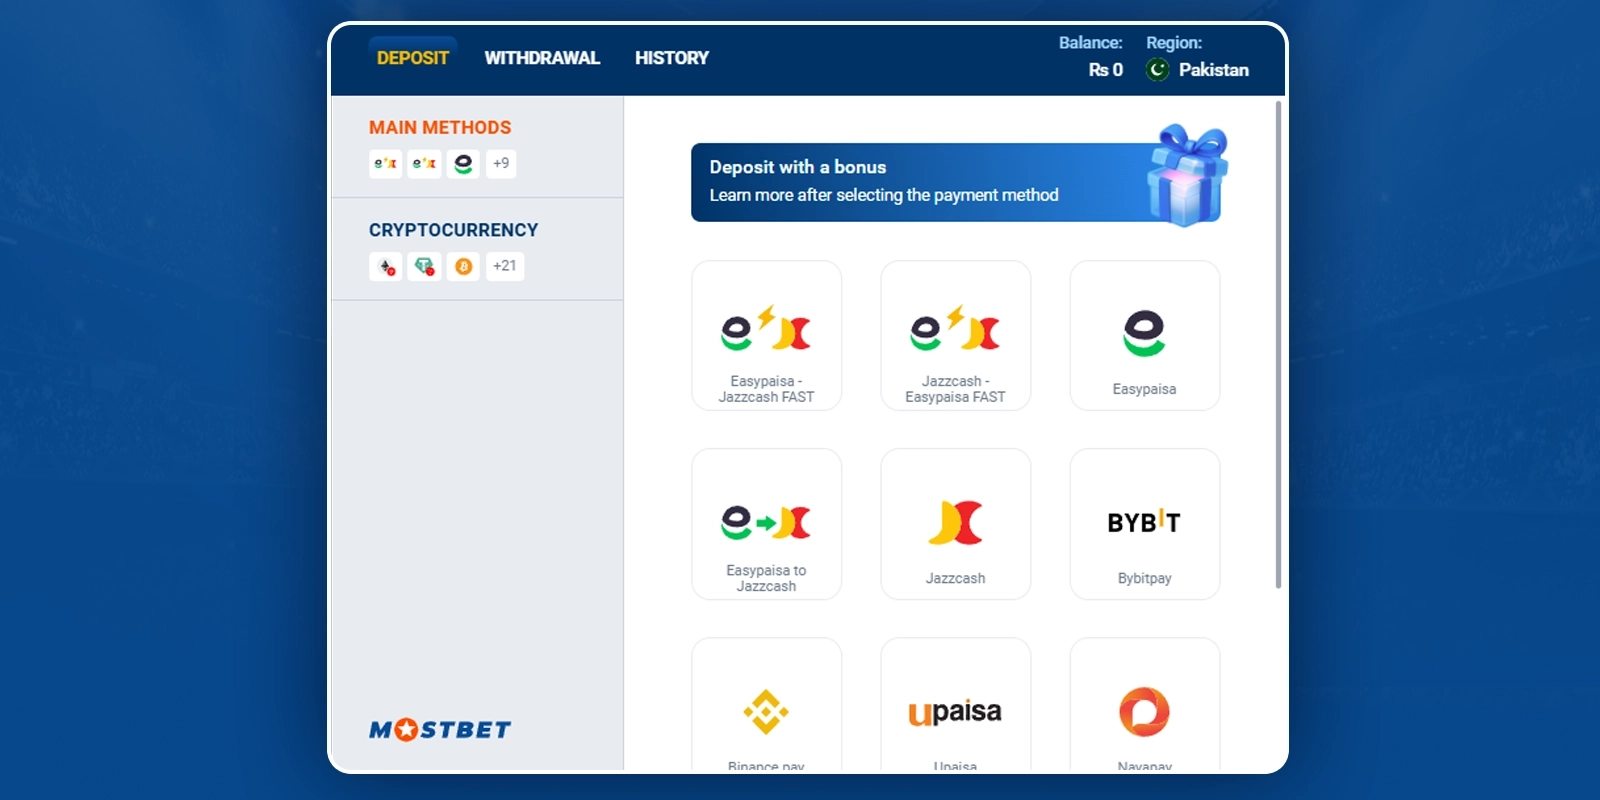Click the orange Bitcoin icon under Cryptocurrency

[463, 266]
